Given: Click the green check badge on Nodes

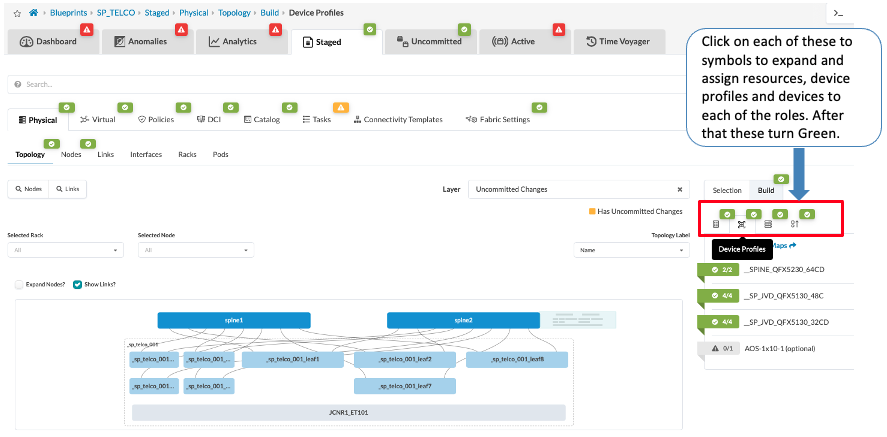Looking at the screenshot, I should point(88,144).
